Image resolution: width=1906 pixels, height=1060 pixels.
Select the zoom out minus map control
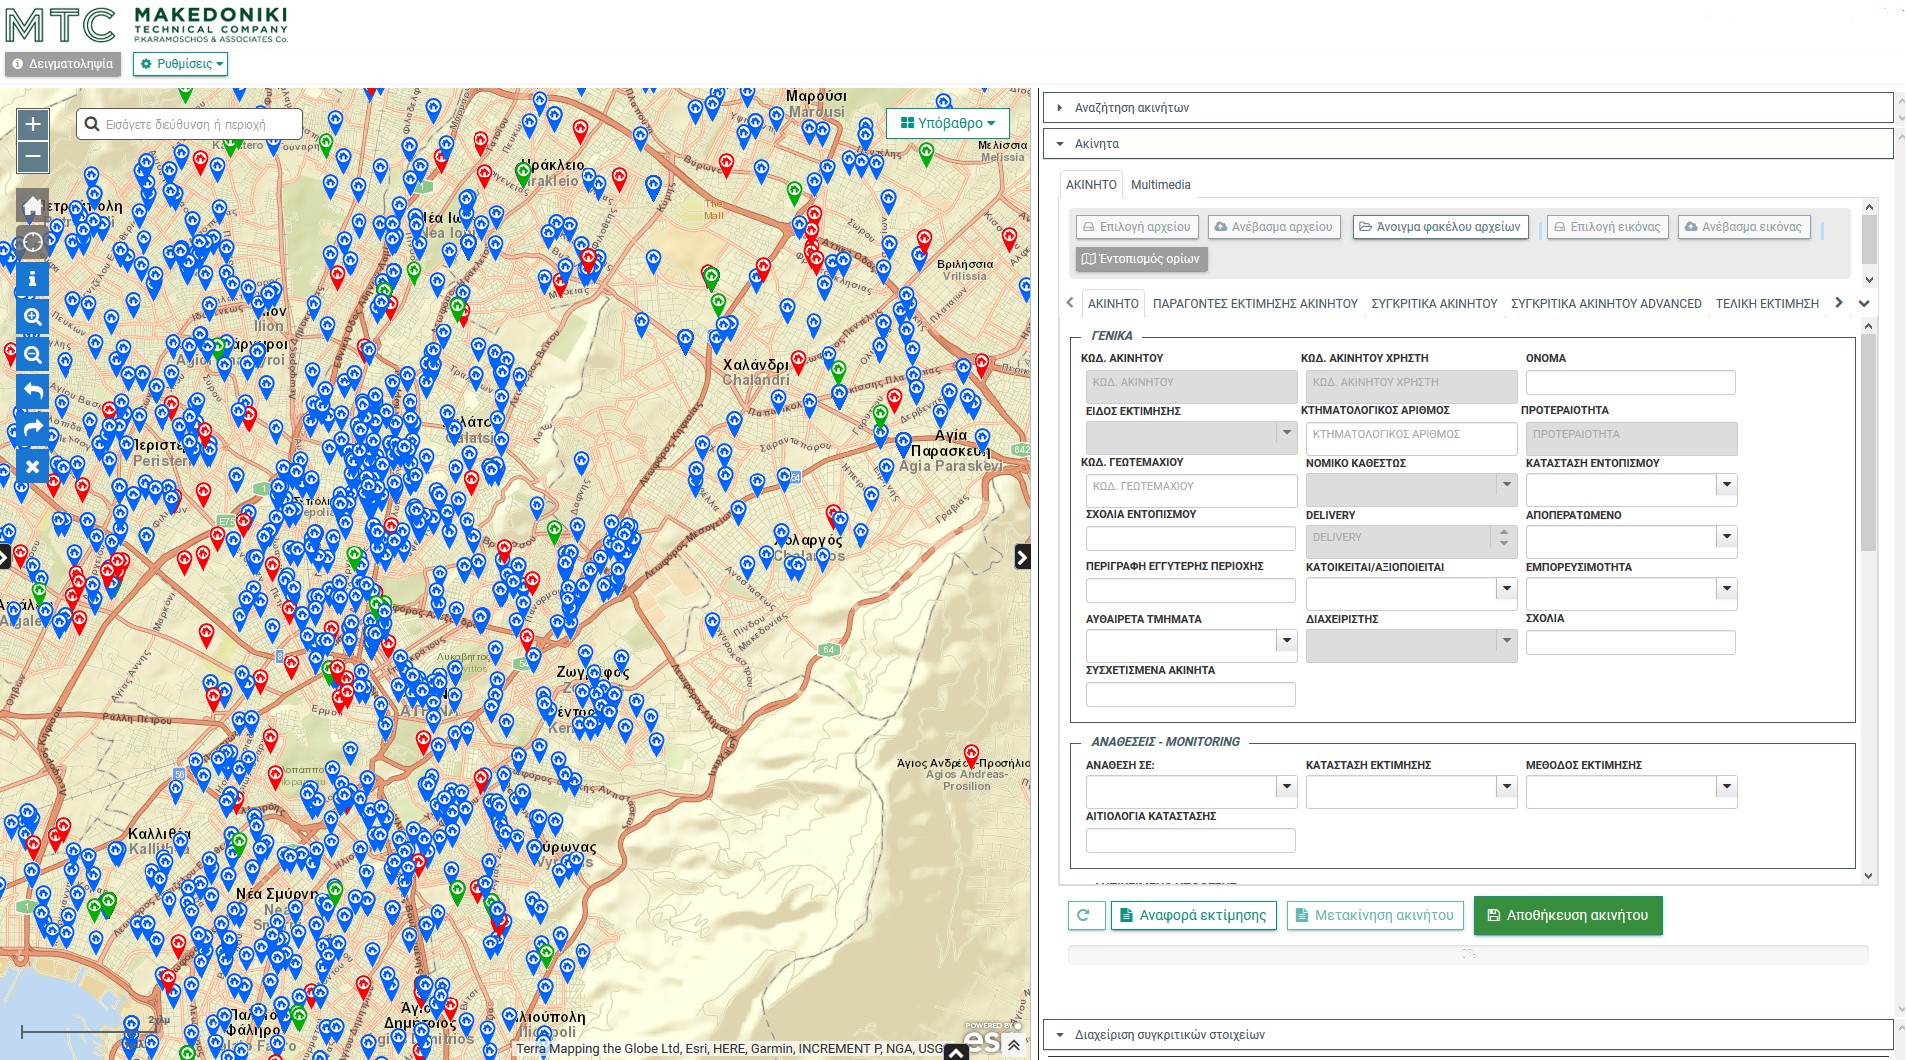33,156
